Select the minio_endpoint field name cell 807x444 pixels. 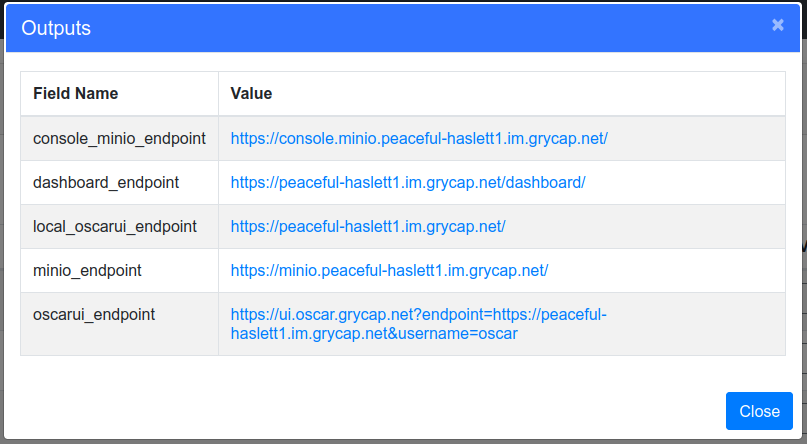(x=87, y=271)
